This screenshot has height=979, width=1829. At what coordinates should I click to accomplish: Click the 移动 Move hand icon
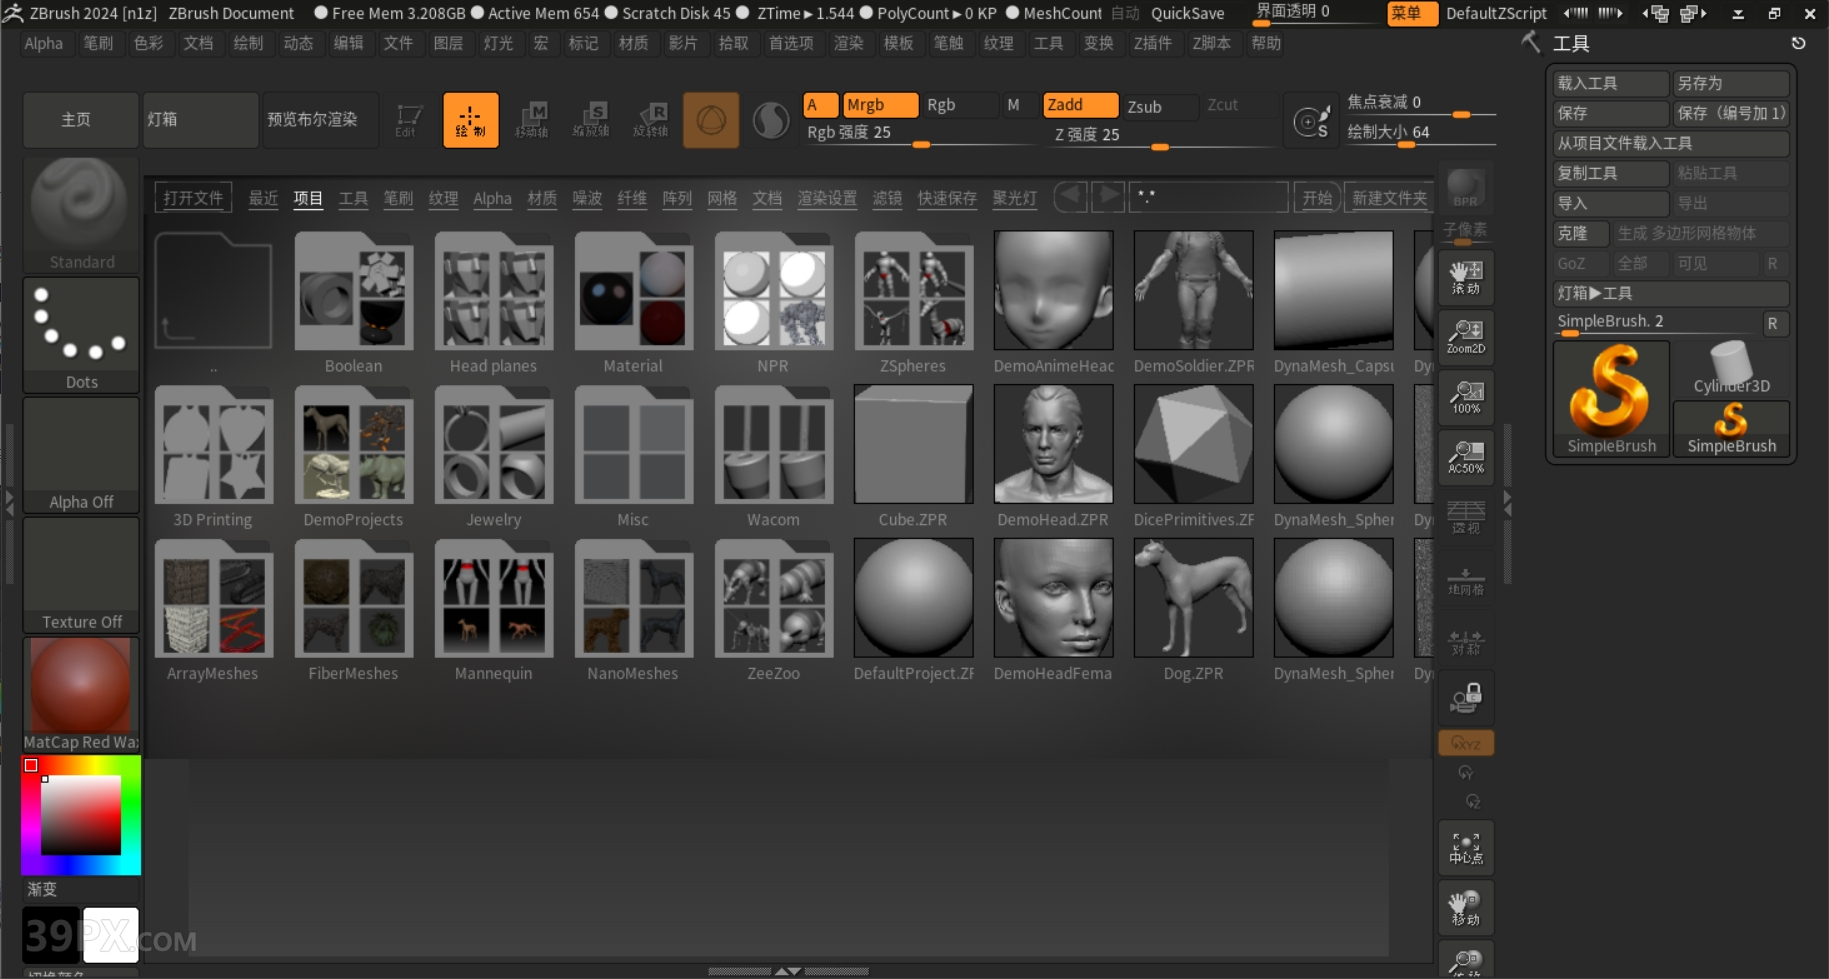1466,907
